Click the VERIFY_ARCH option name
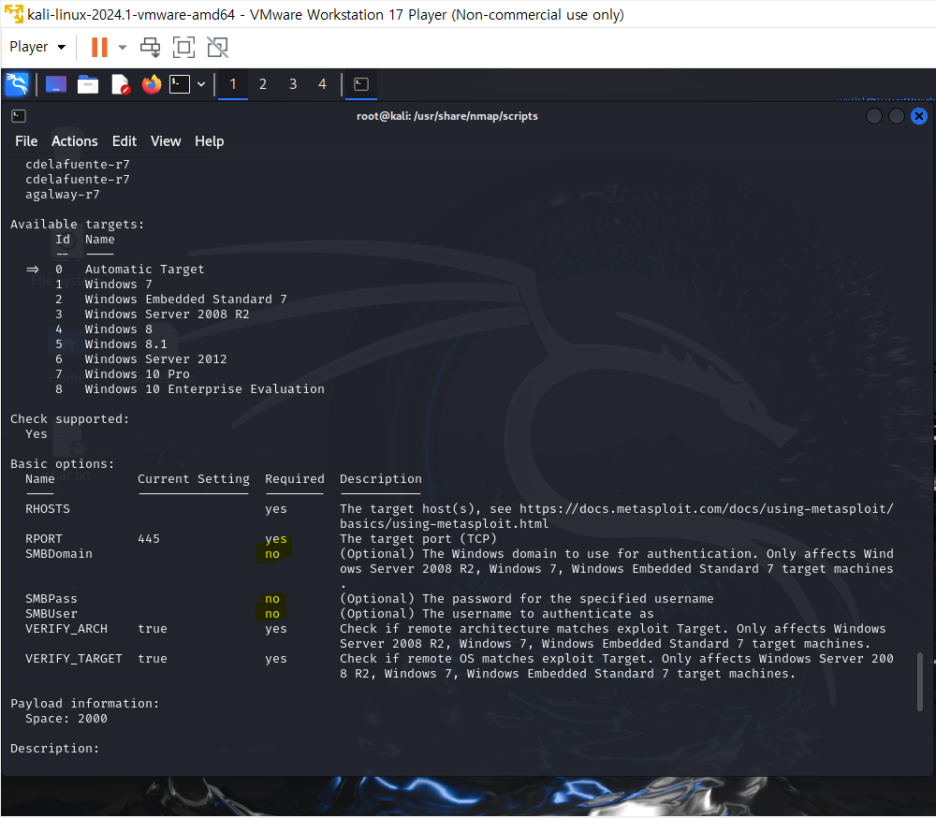Viewport: 936px width, 818px height. click(x=66, y=628)
